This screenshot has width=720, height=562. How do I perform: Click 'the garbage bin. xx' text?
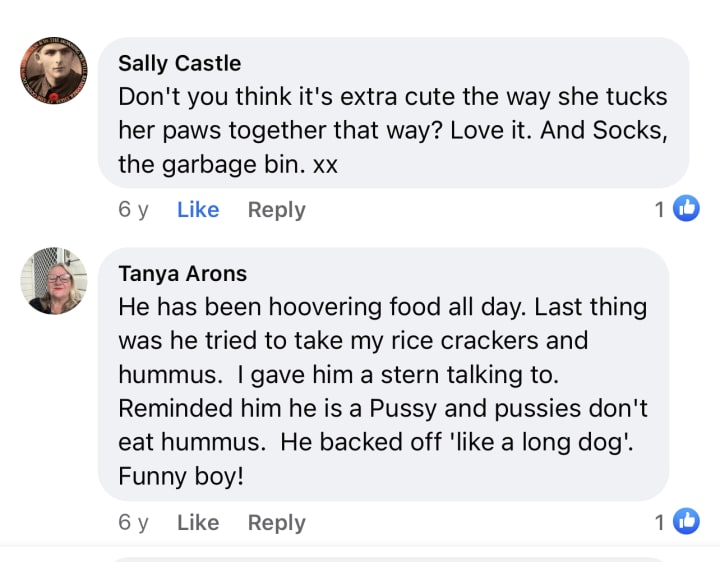228,165
